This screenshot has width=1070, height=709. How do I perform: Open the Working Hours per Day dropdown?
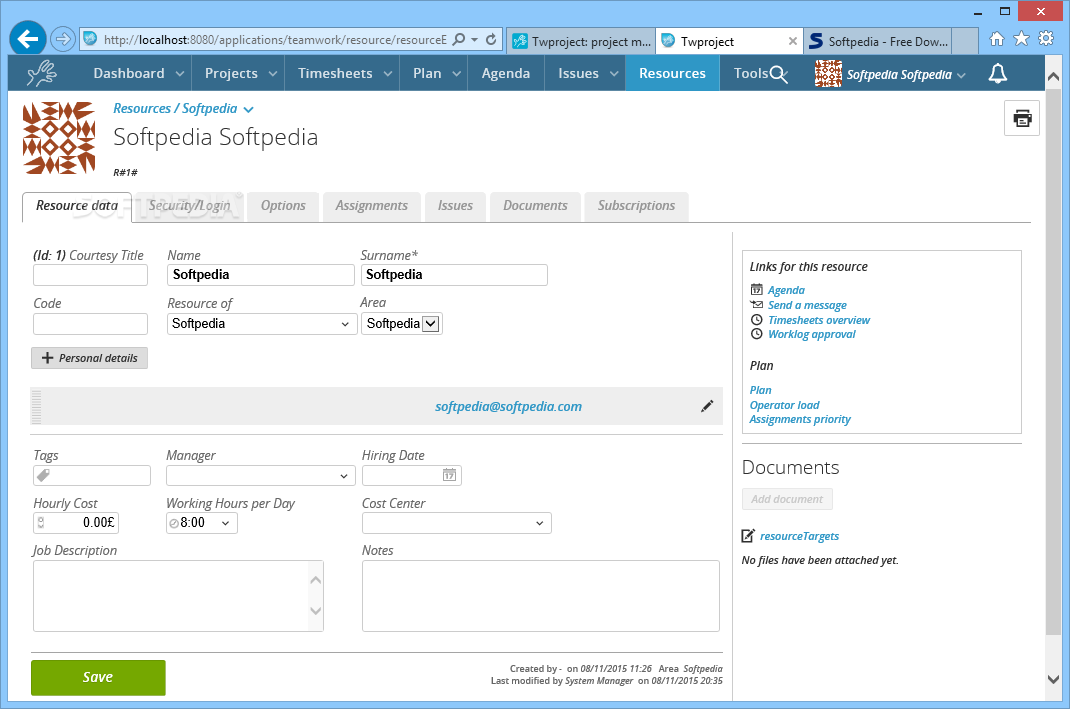[202, 523]
